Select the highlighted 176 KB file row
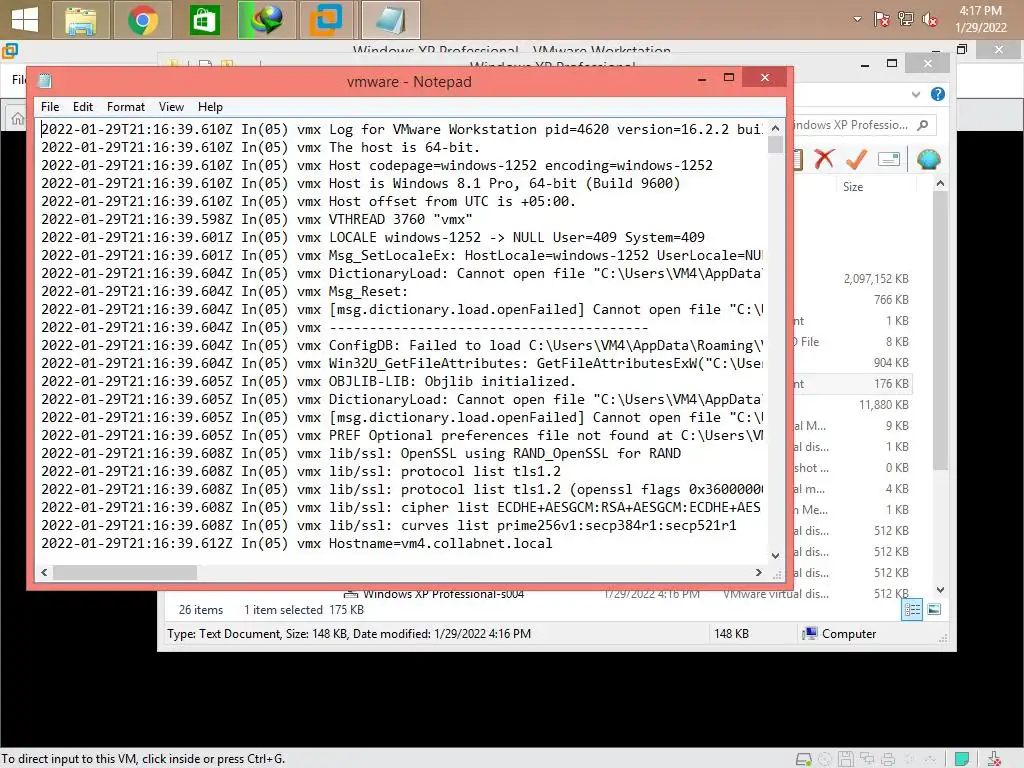The image size is (1024, 768). pos(853,384)
